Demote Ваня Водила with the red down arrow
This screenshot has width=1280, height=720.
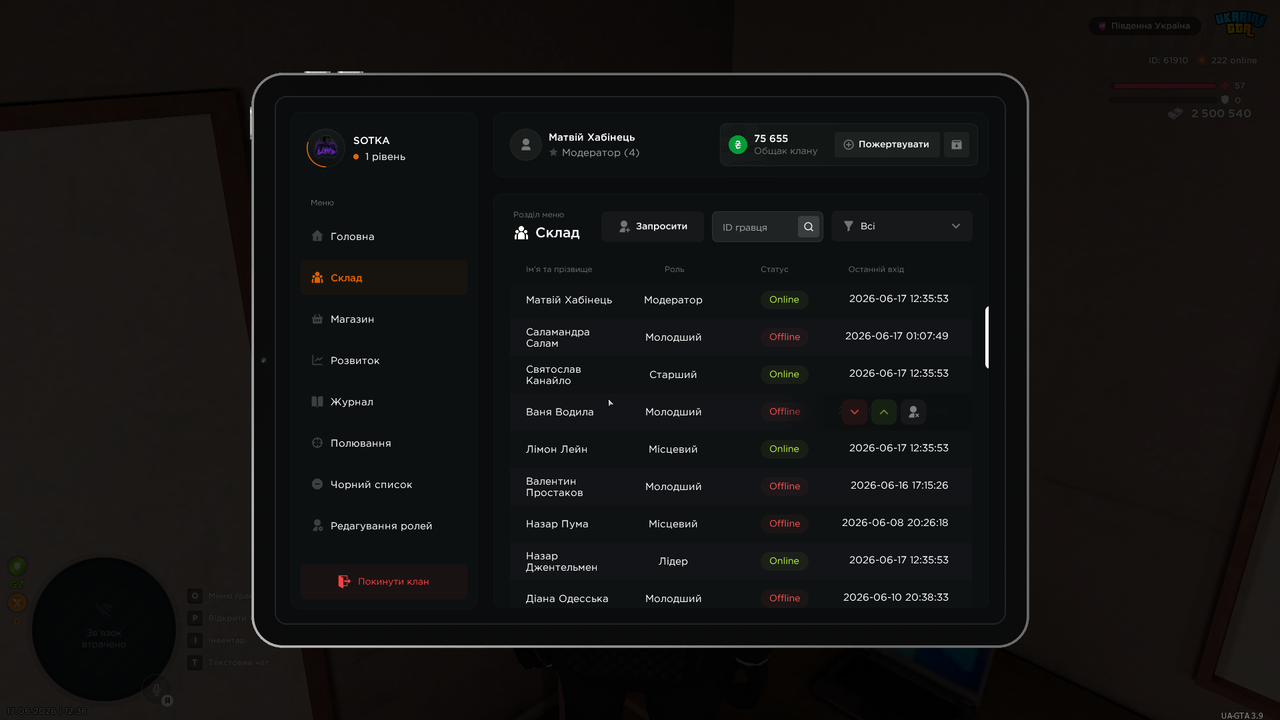click(854, 411)
